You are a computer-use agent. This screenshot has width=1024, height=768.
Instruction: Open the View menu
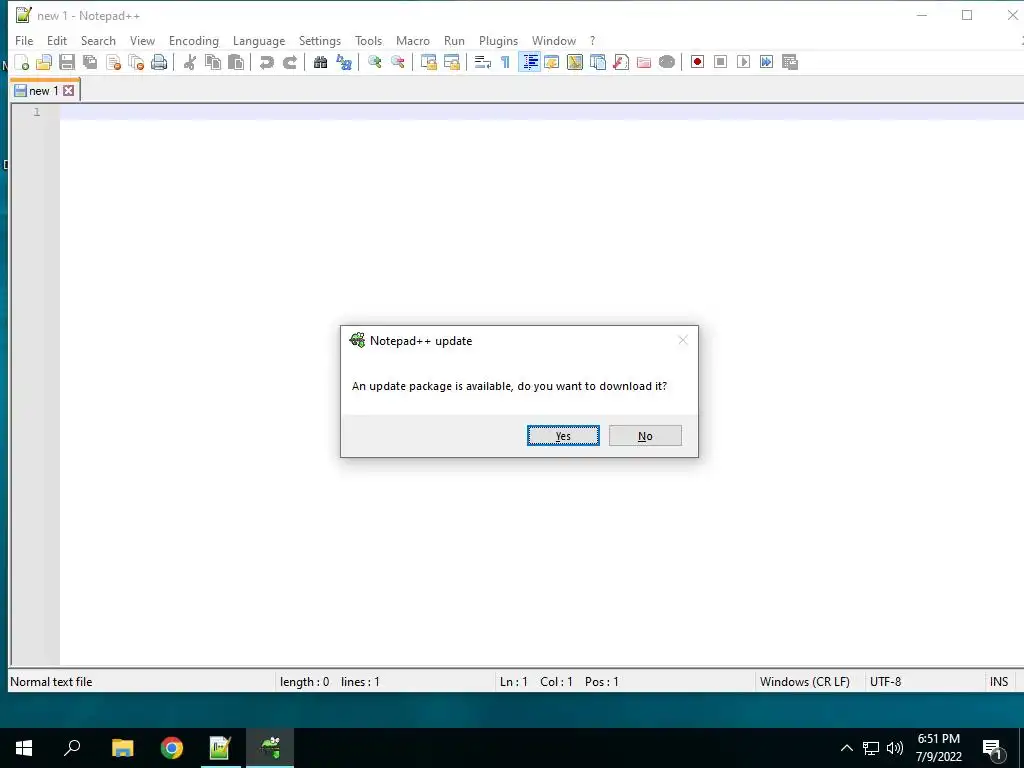coord(142,40)
